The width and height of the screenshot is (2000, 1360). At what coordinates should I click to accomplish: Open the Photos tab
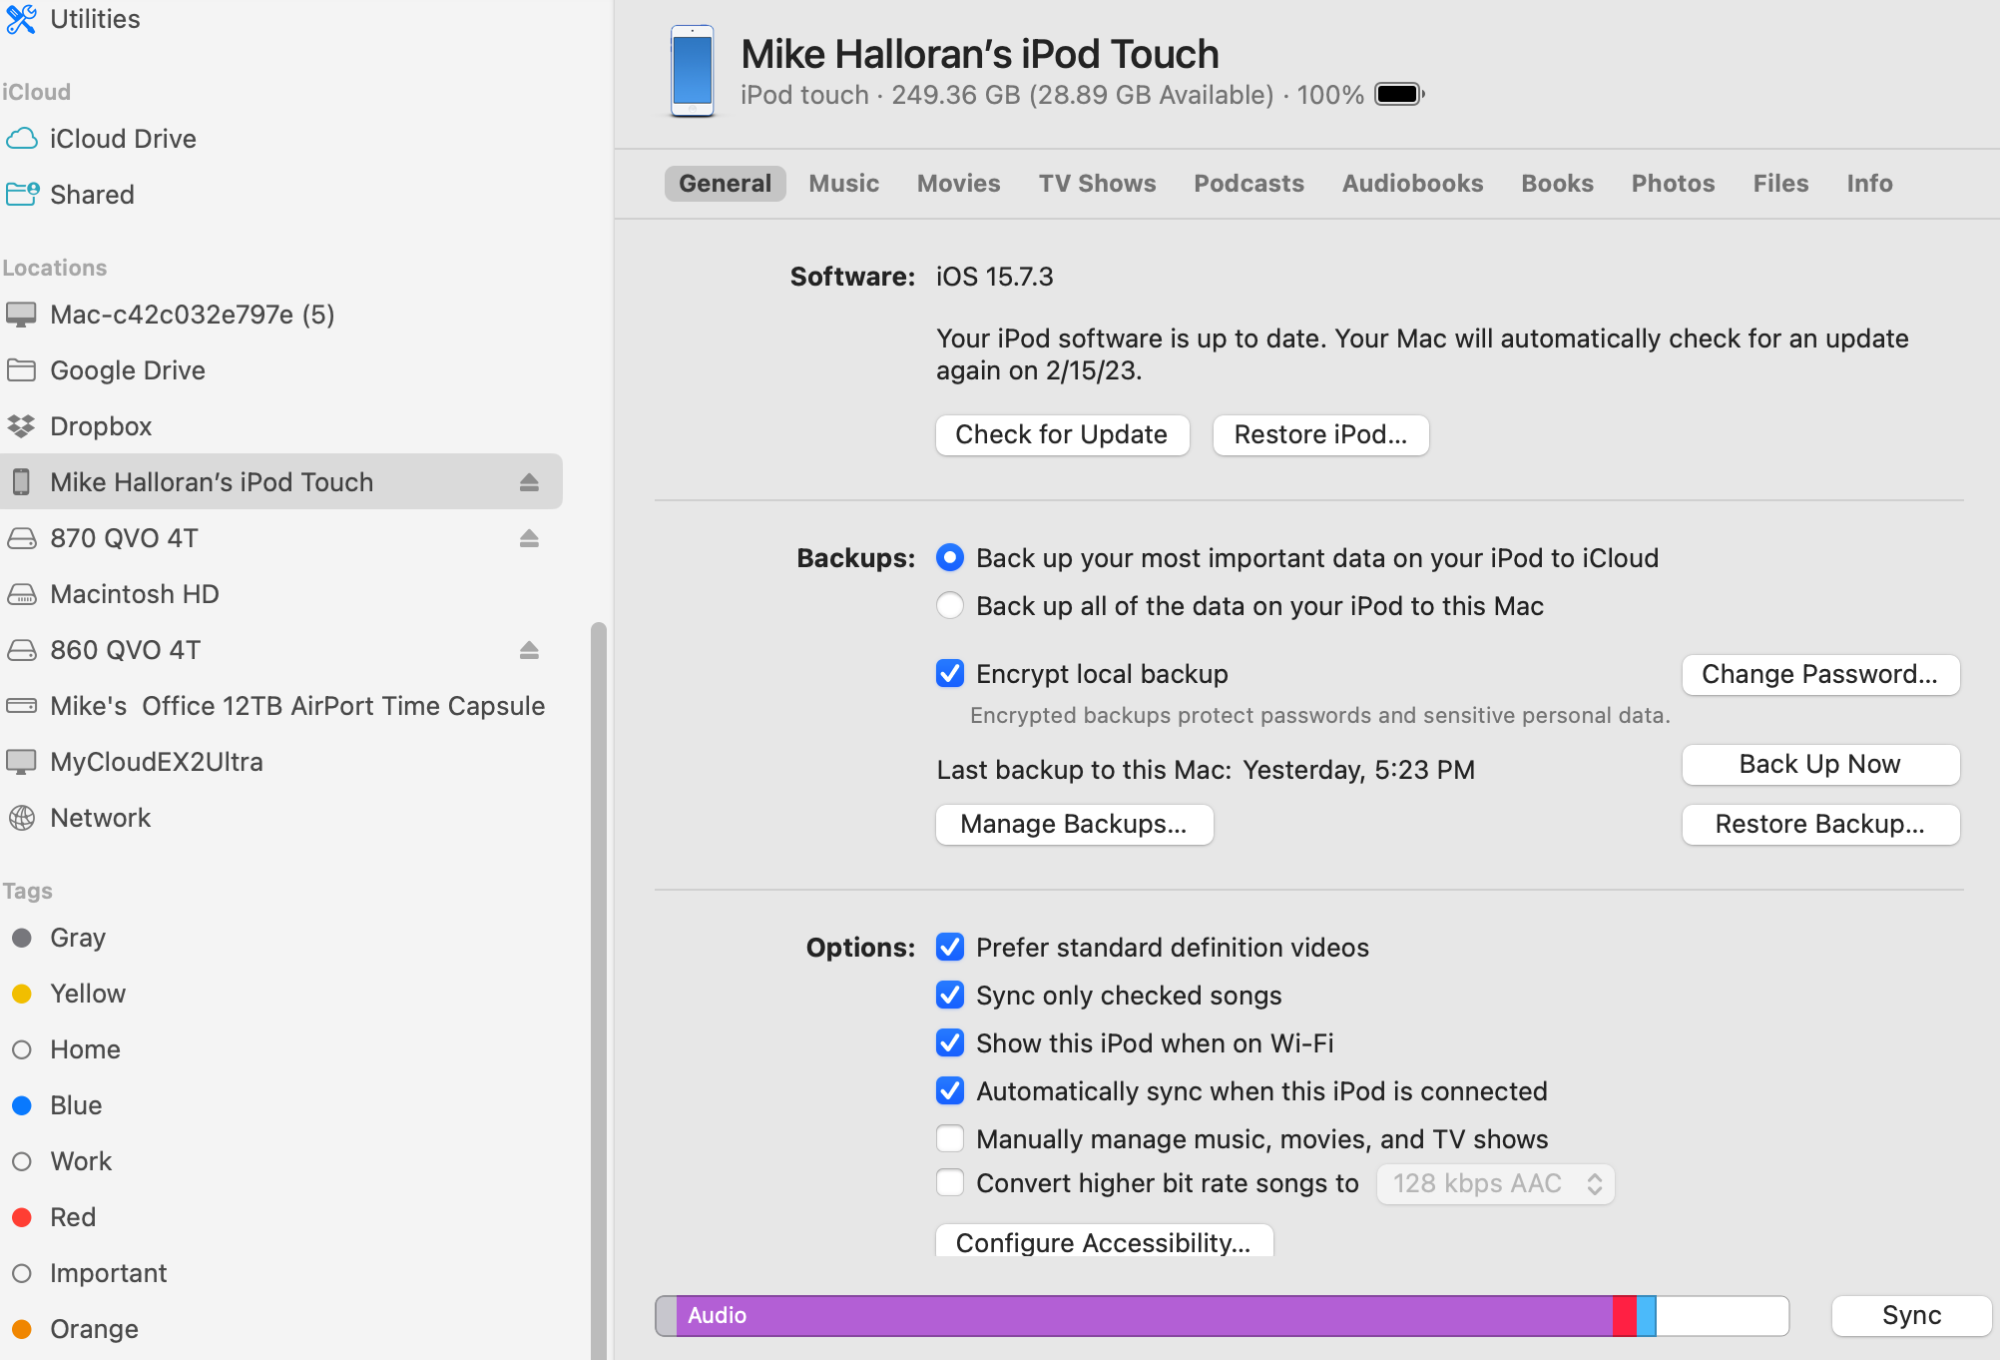click(1672, 183)
